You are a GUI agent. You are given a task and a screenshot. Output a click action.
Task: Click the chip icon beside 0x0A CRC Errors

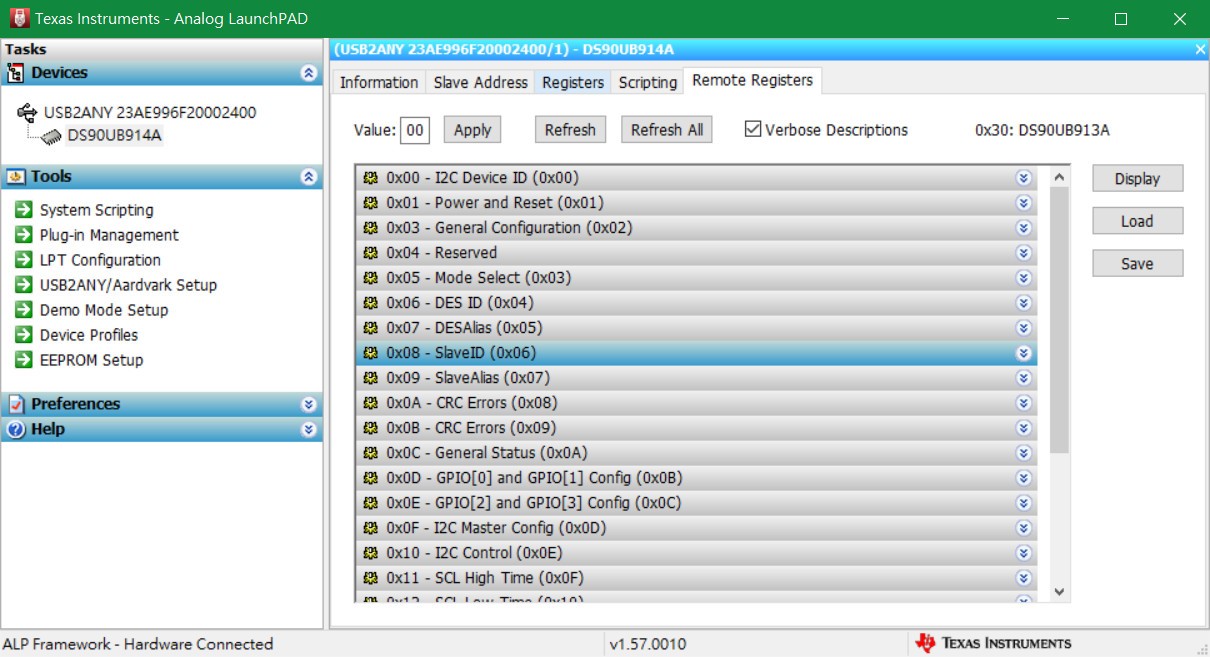tap(370, 403)
